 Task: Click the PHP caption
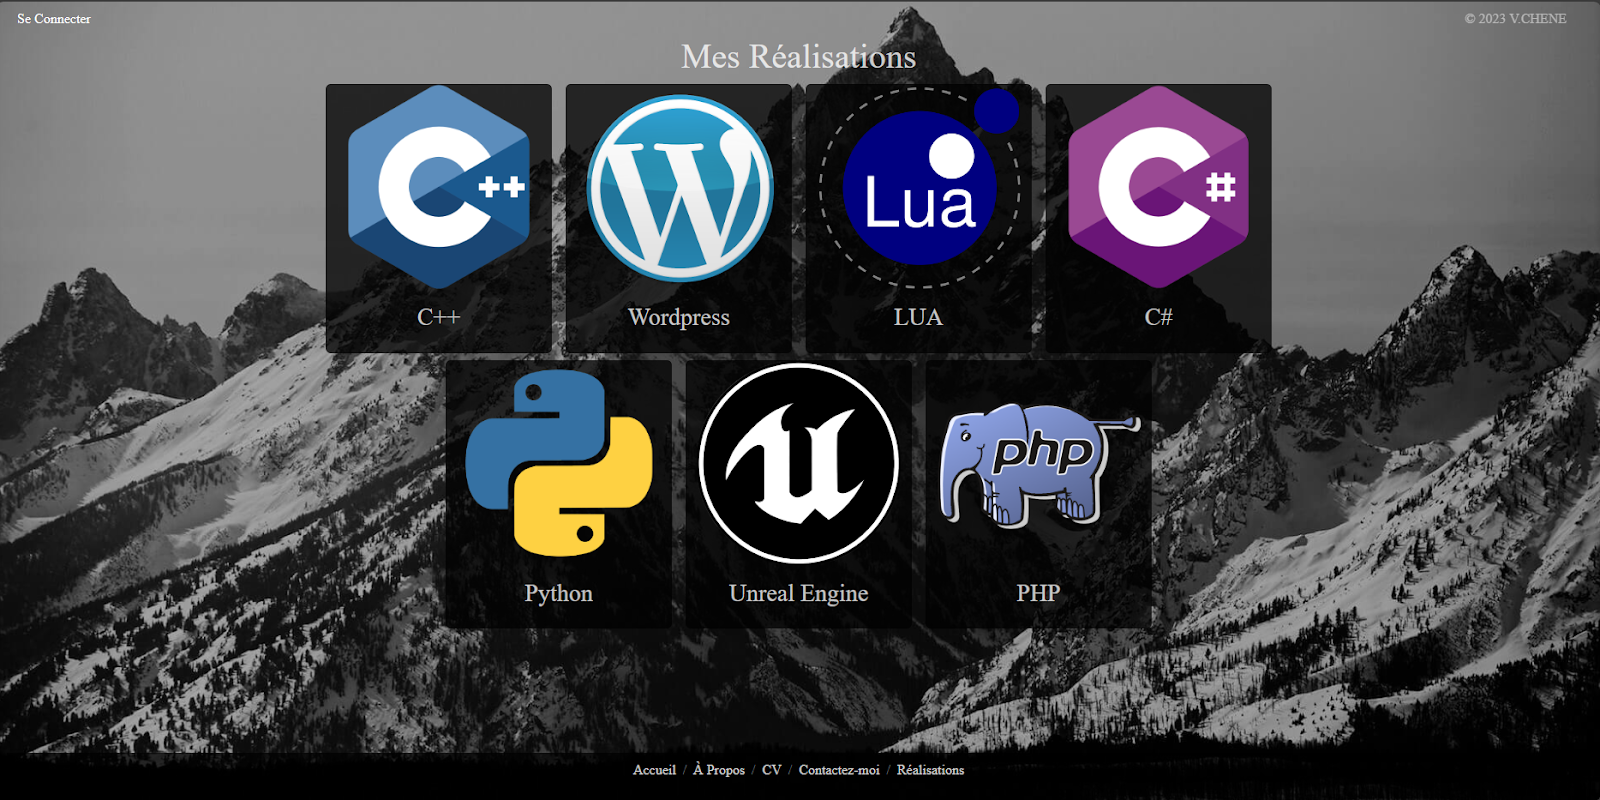[1038, 593]
